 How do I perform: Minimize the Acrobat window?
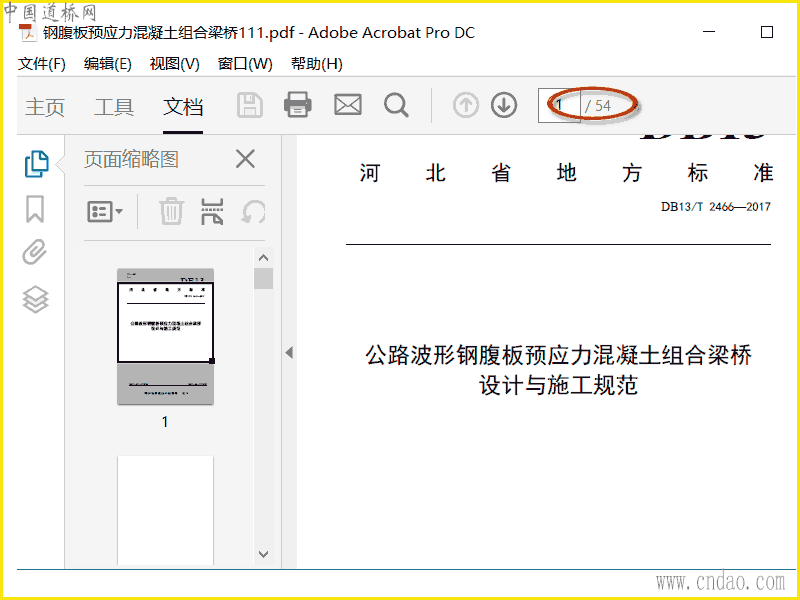[x=709, y=32]
